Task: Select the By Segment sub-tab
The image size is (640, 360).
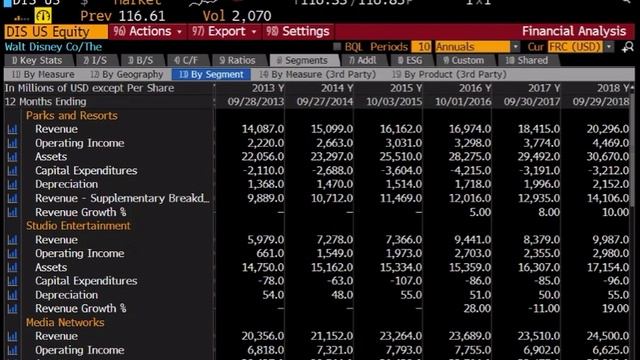Action: click(211, 74)
